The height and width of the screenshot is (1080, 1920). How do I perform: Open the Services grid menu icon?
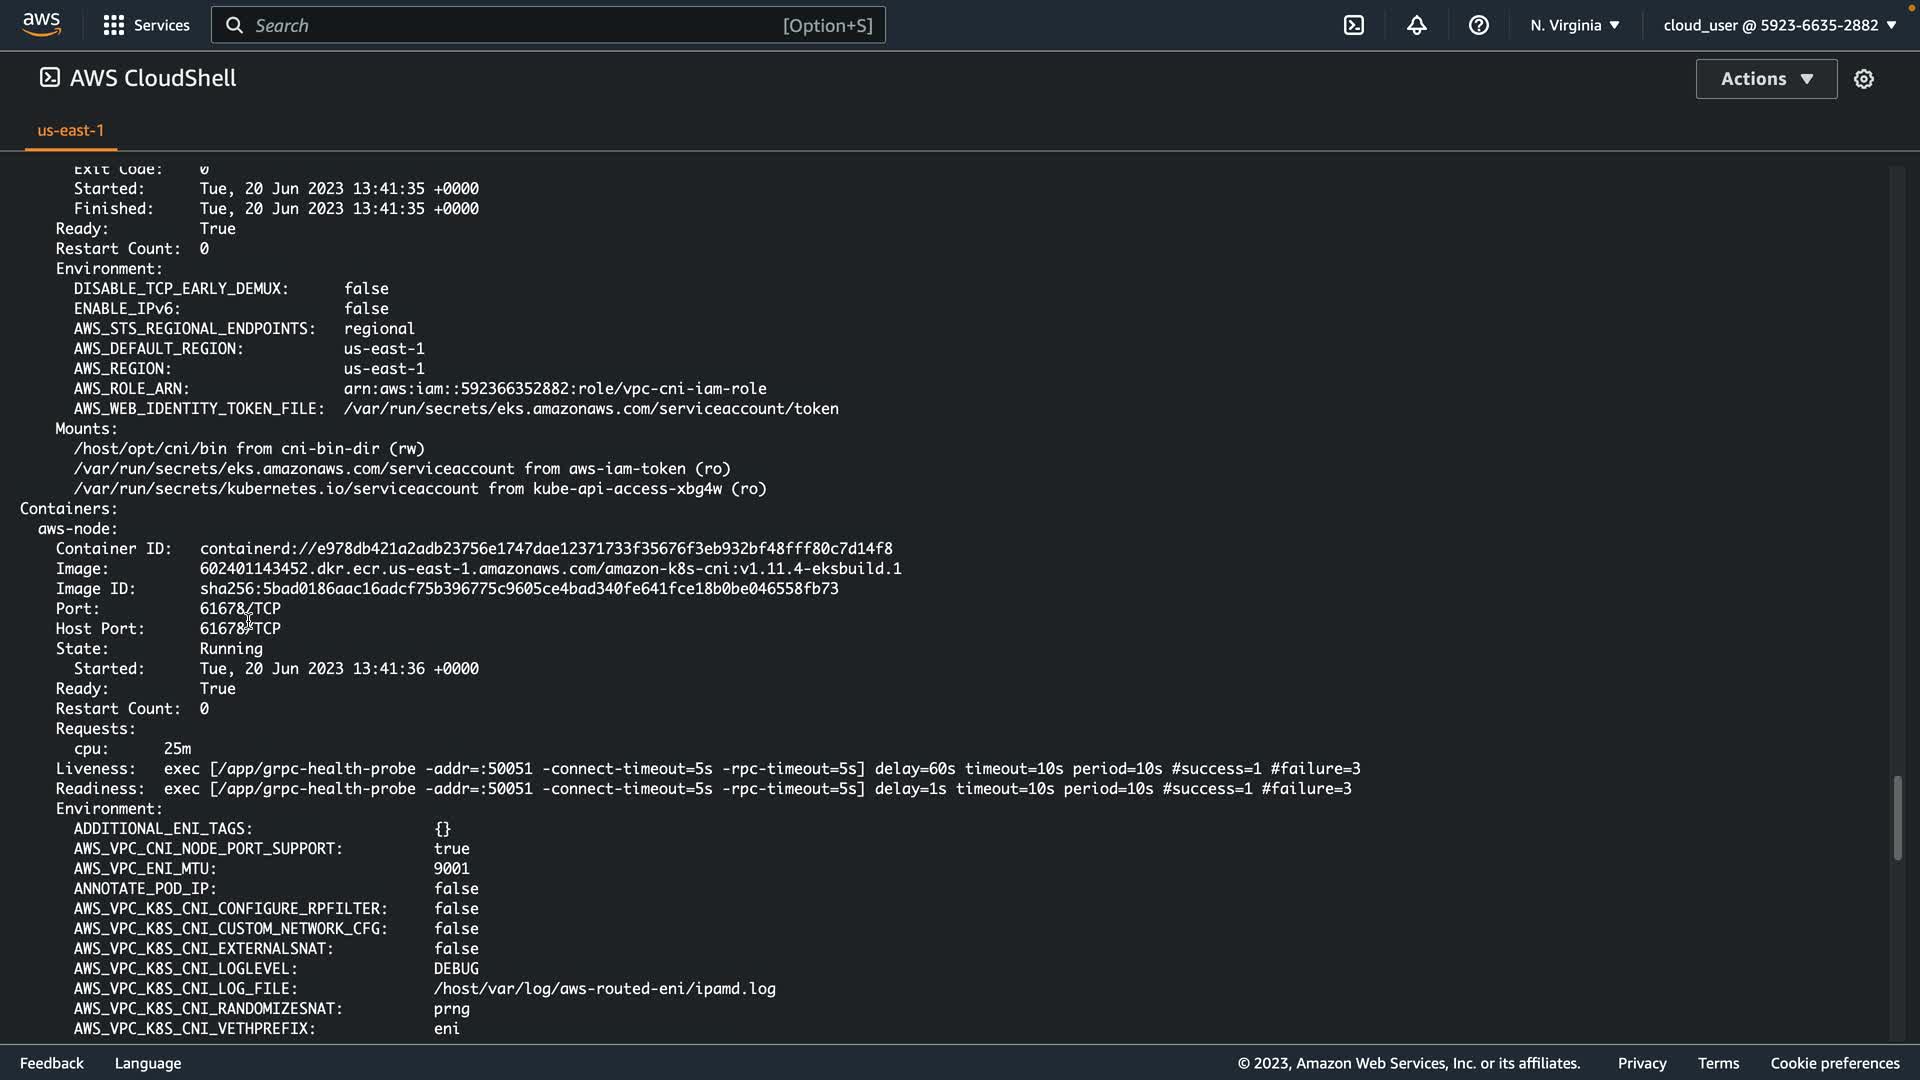click(x=114, y=25)
